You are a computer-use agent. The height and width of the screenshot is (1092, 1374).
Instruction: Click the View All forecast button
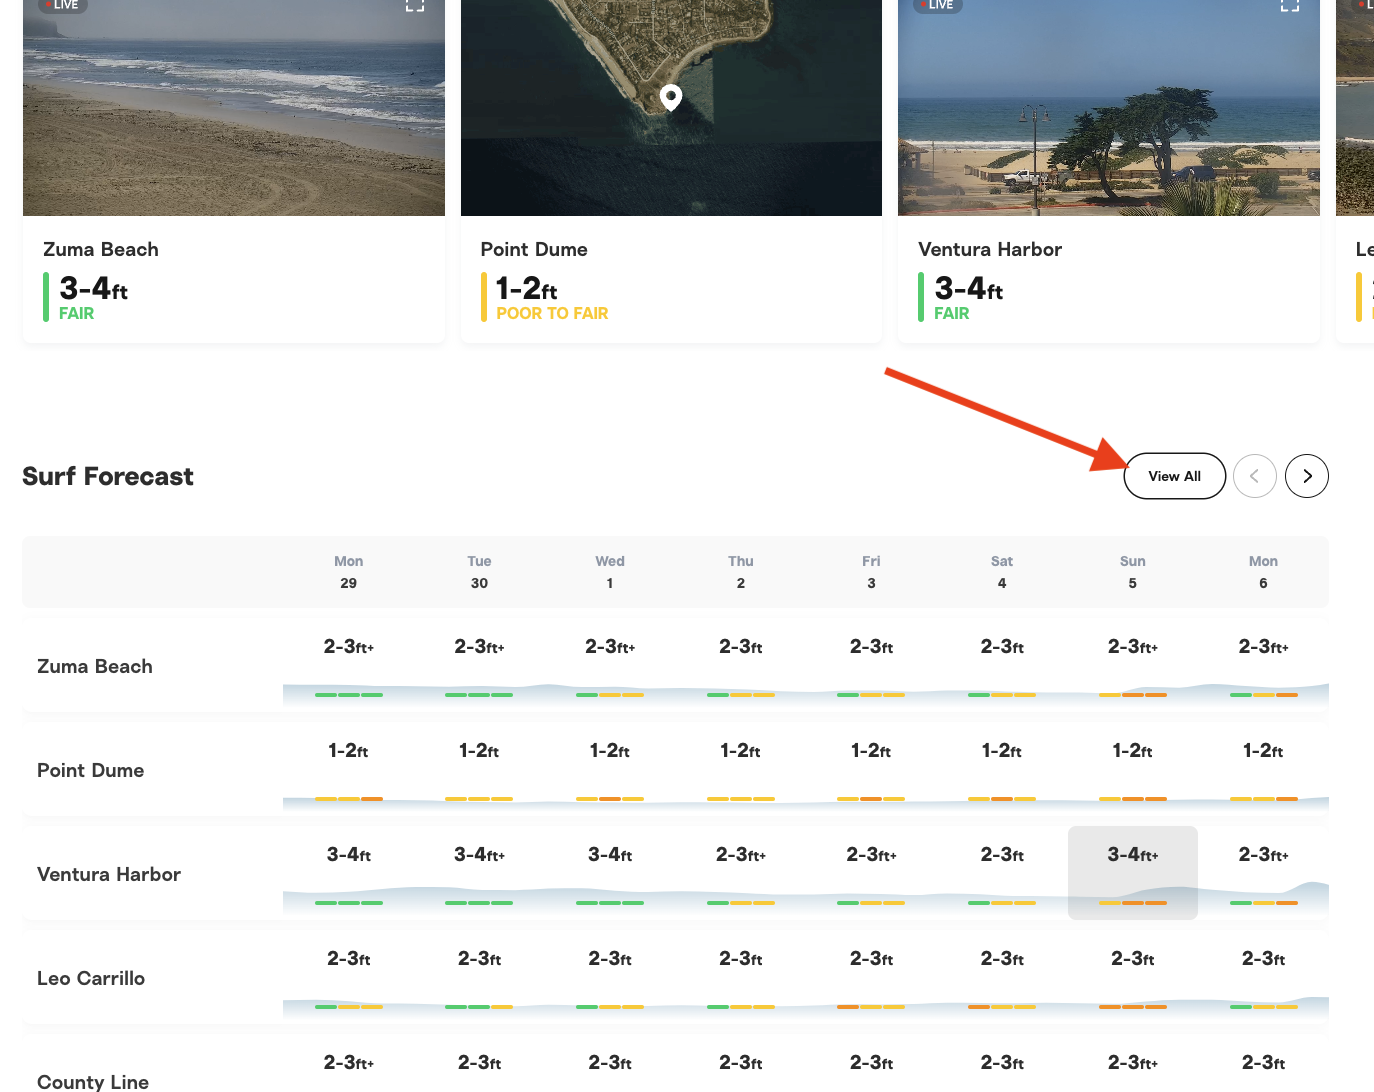[x=1174, y=476]
